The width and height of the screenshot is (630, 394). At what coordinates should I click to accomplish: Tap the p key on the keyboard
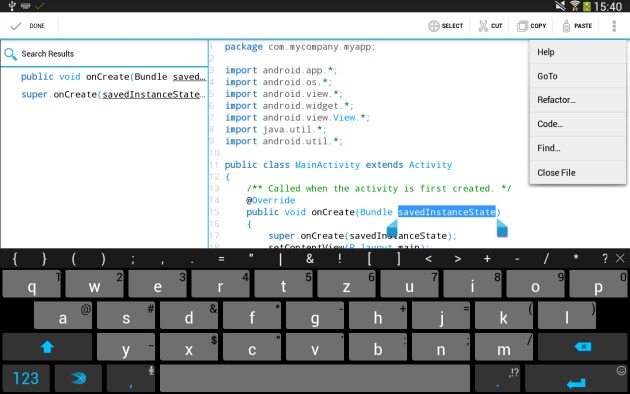(598, 284)
